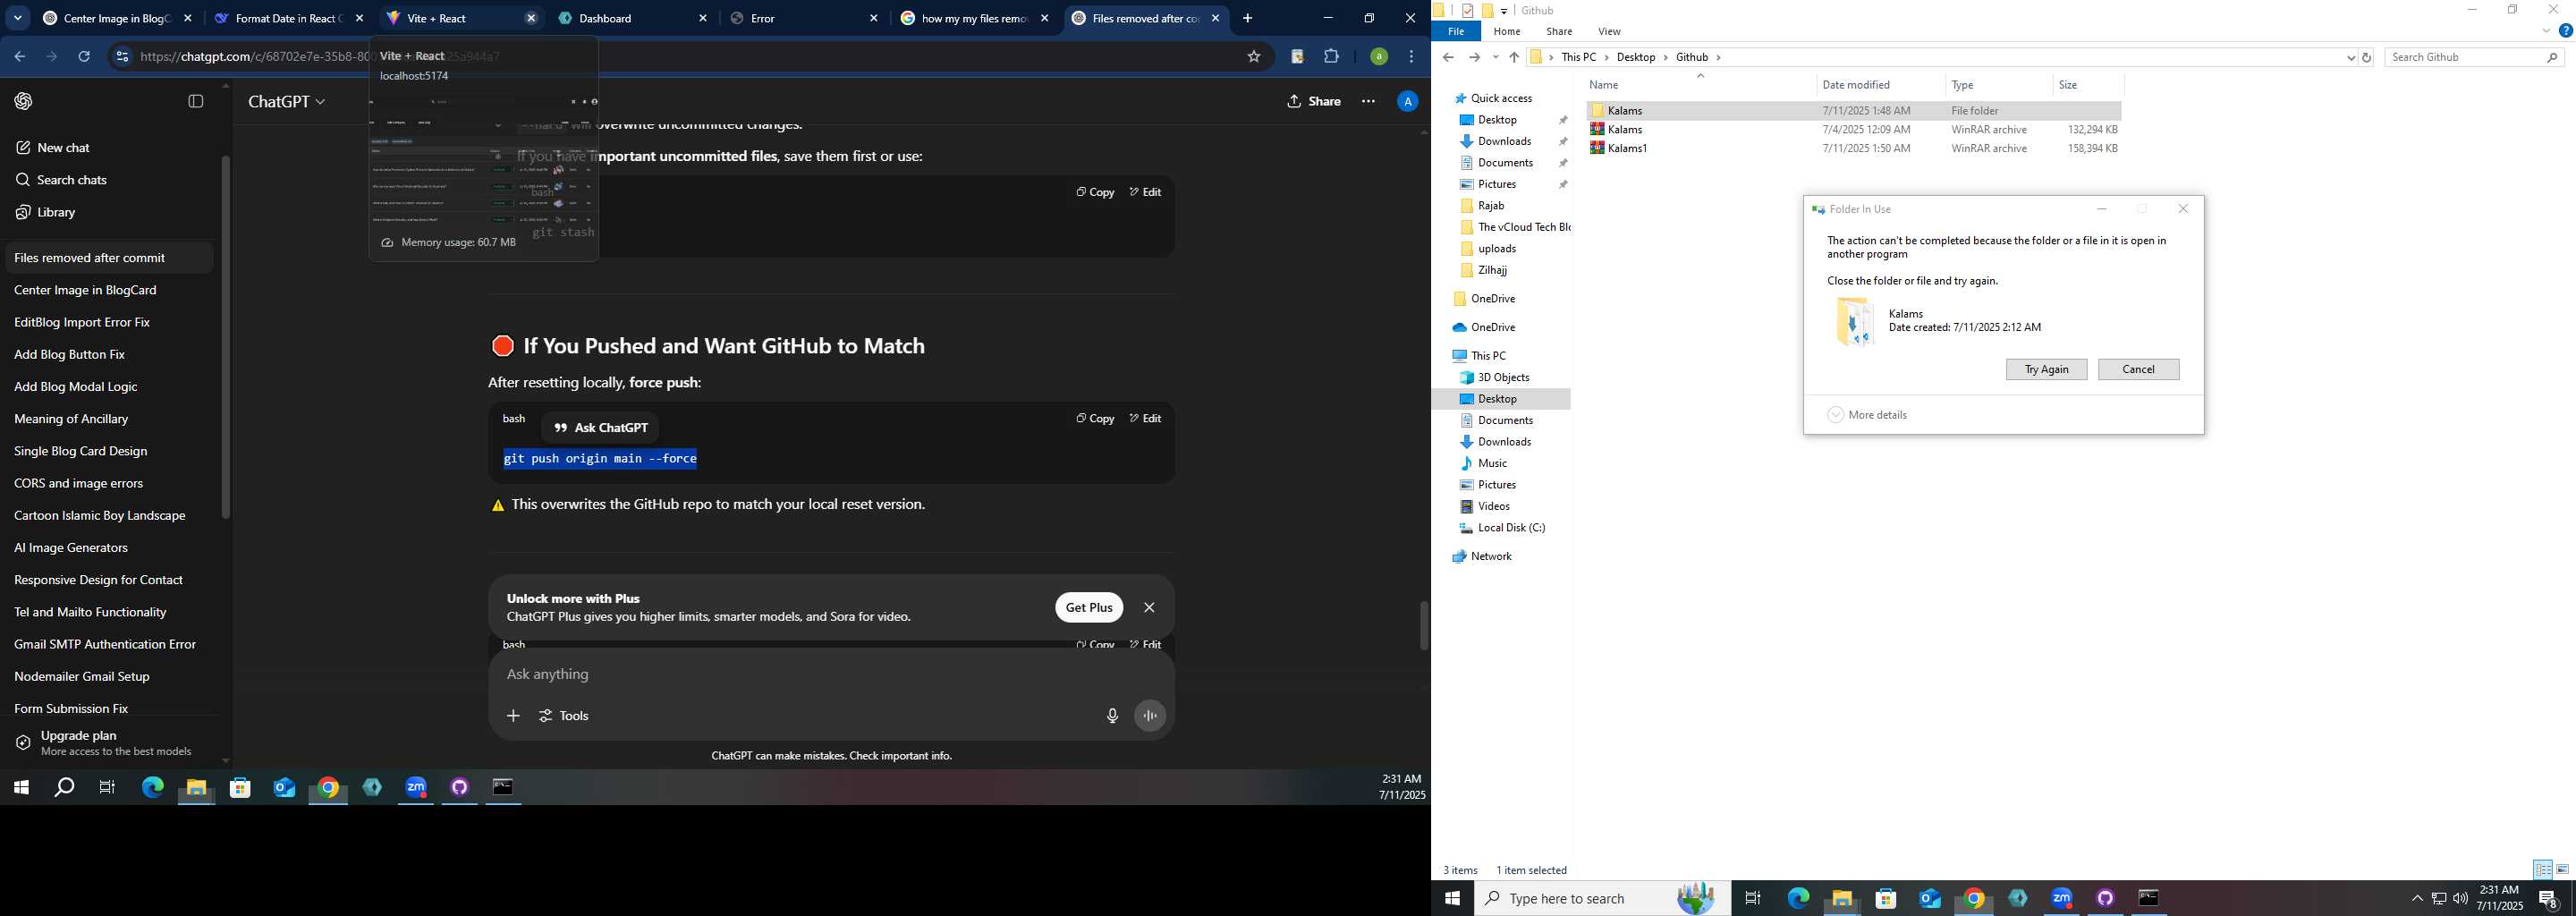Copy the git stash code block

tap(1095, 192)
